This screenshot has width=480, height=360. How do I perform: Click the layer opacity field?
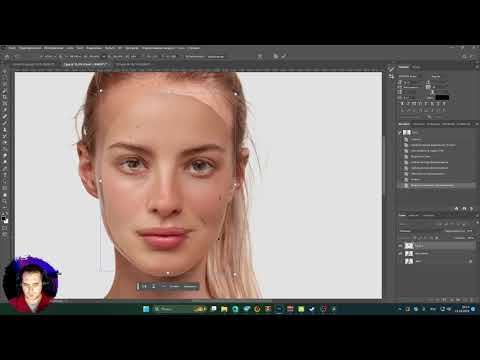point(469,231)
